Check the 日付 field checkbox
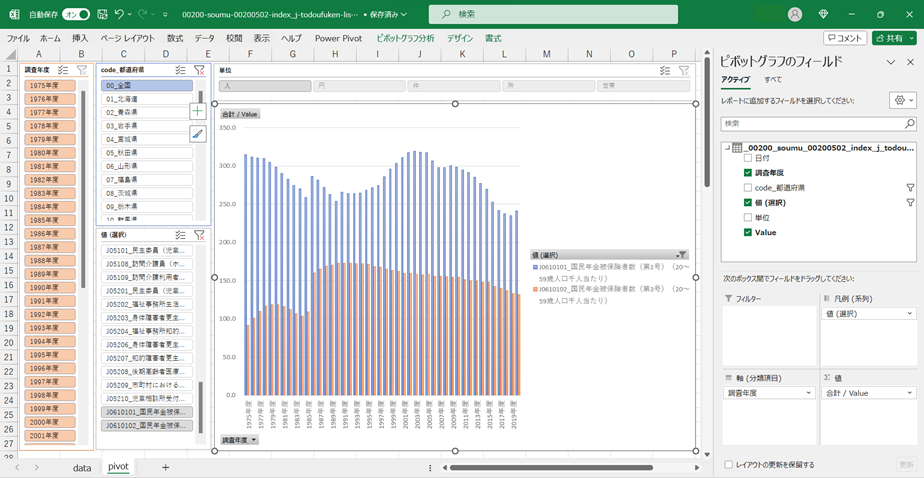The height and width of the screenshot is (478, 924). [x=748, y=158]
